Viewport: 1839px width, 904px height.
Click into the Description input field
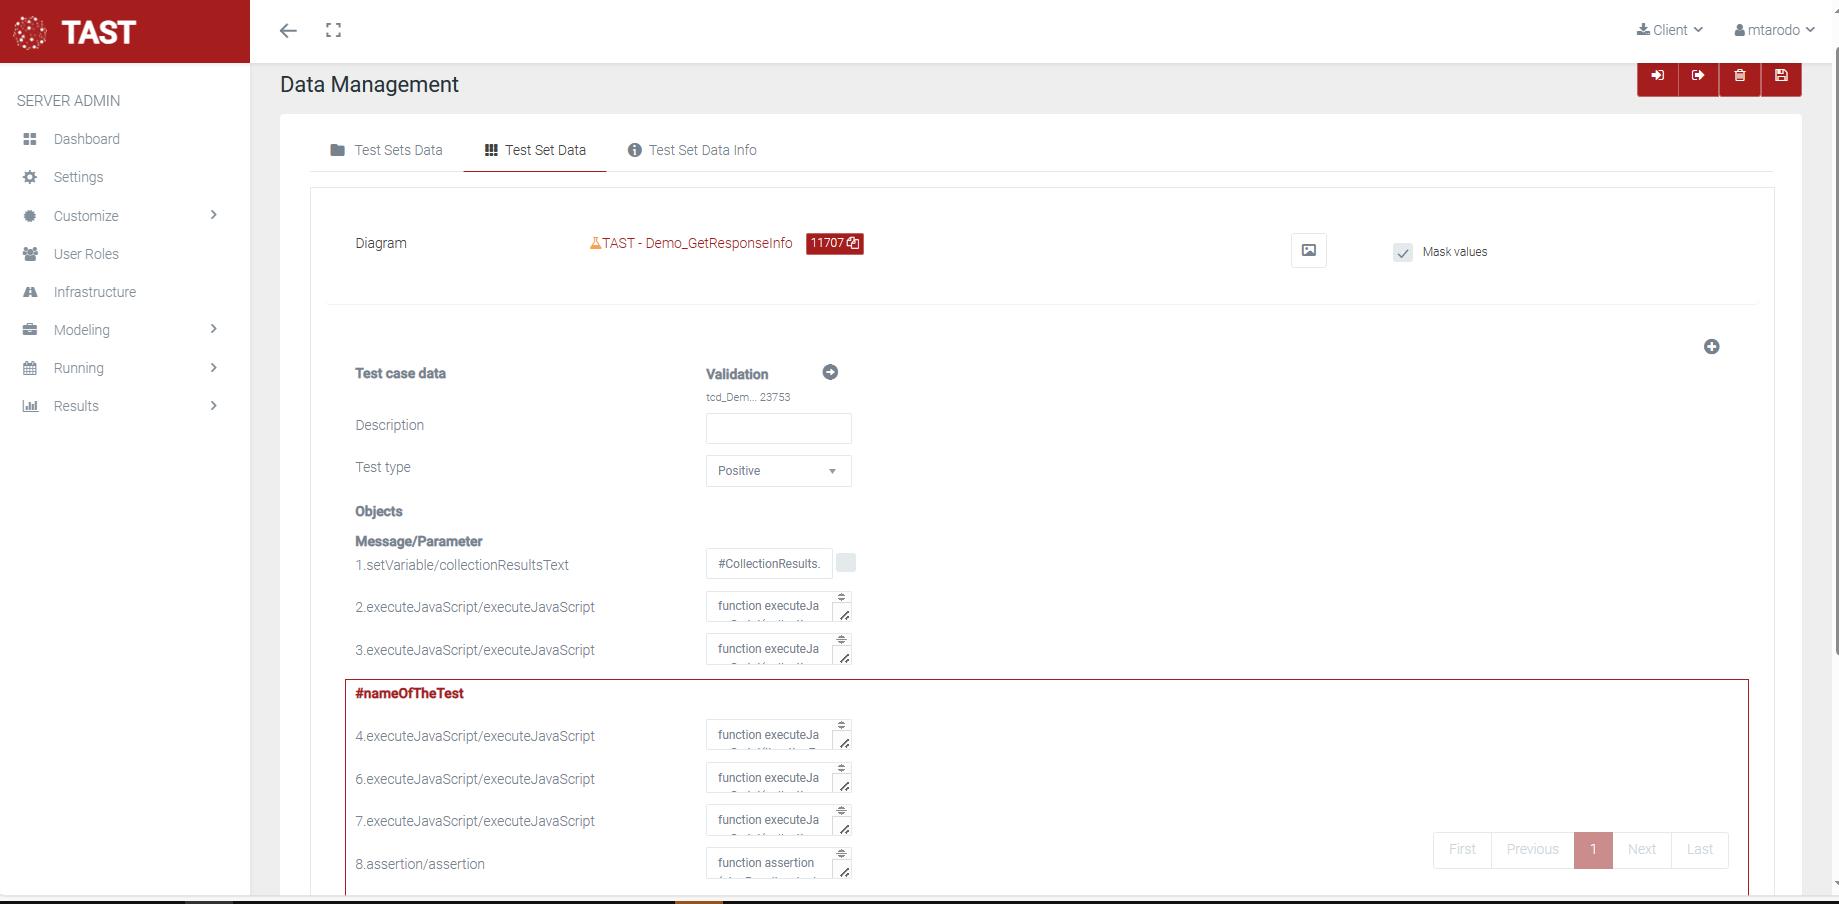tap(778, 428)
